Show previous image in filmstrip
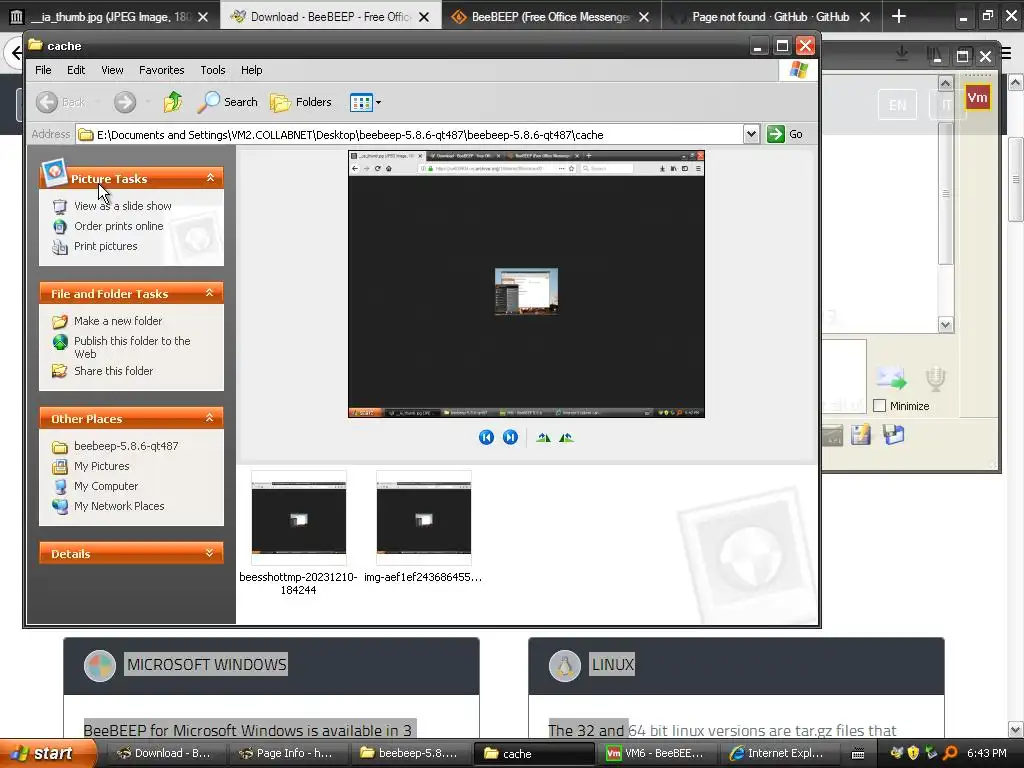The image size is (1024, 768). coord(486,438)
